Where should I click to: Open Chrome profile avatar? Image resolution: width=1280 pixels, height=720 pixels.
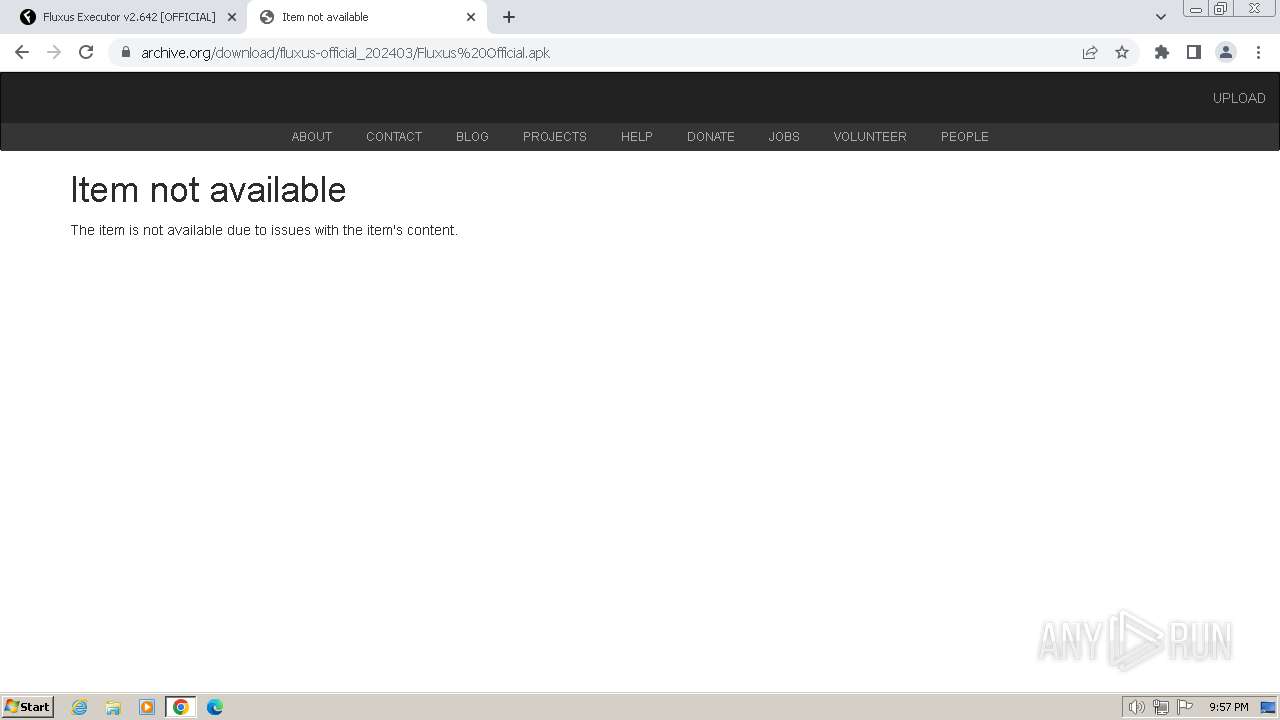(x=1226, y=52)
